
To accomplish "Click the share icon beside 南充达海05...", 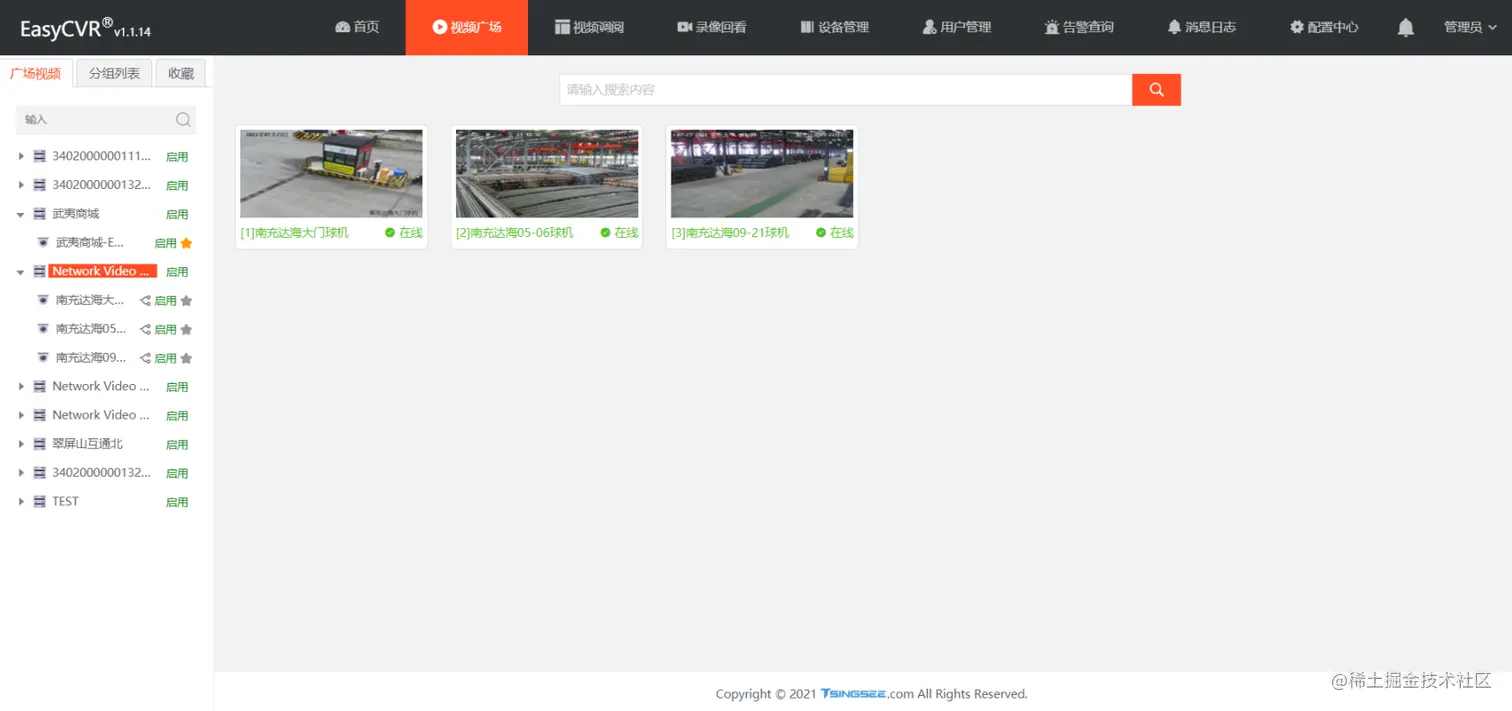I will tap(145, 329).
